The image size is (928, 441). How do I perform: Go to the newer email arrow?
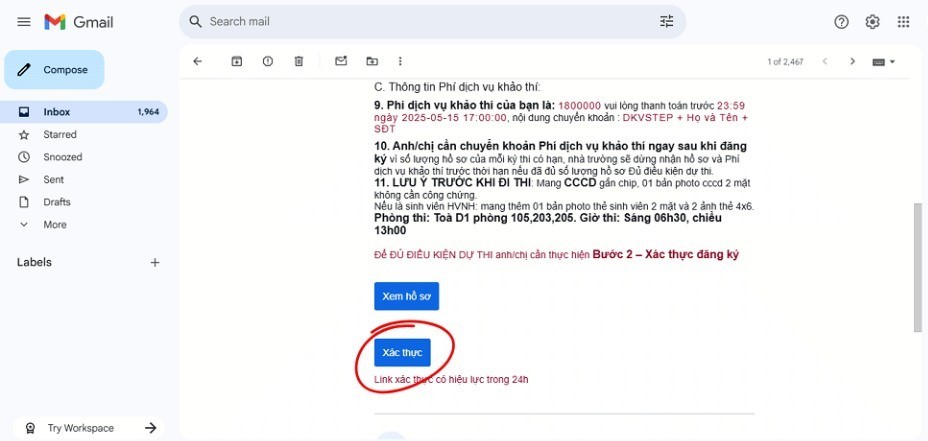click(x=824, y=61)
